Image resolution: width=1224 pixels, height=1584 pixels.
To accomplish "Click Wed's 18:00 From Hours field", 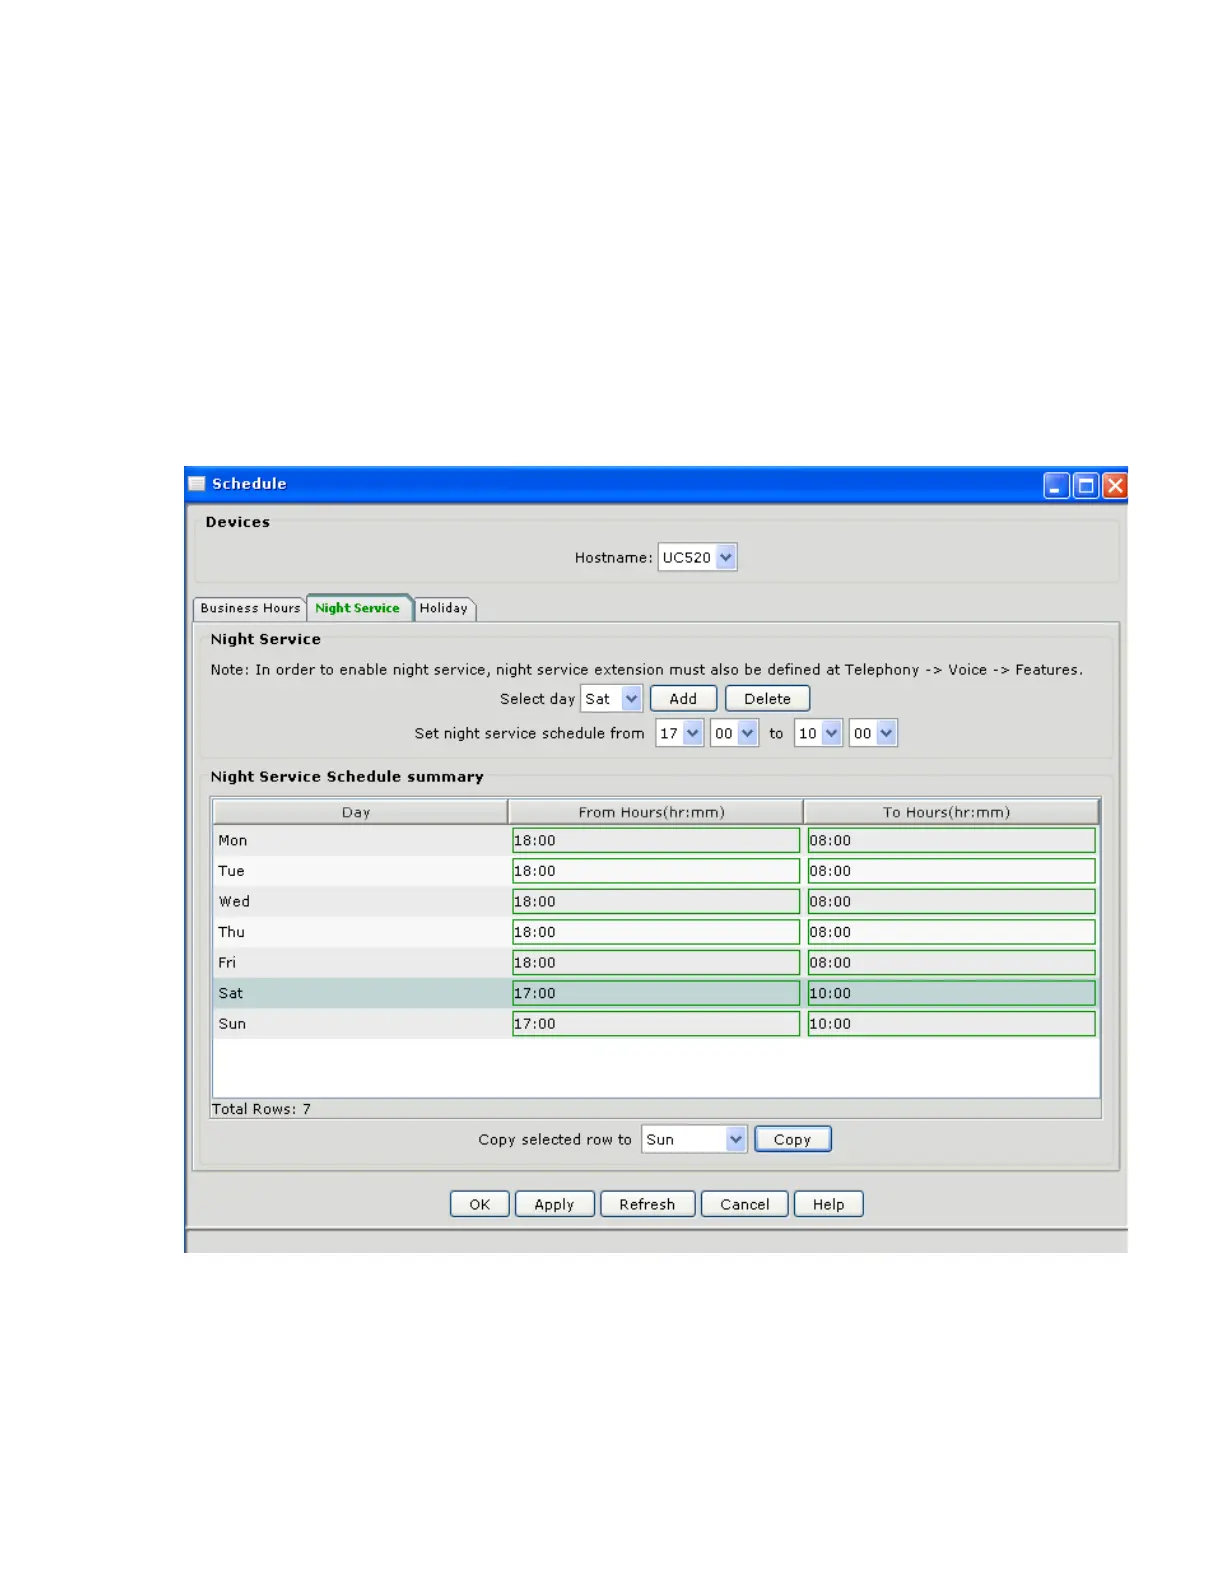I will coord(656,901).
